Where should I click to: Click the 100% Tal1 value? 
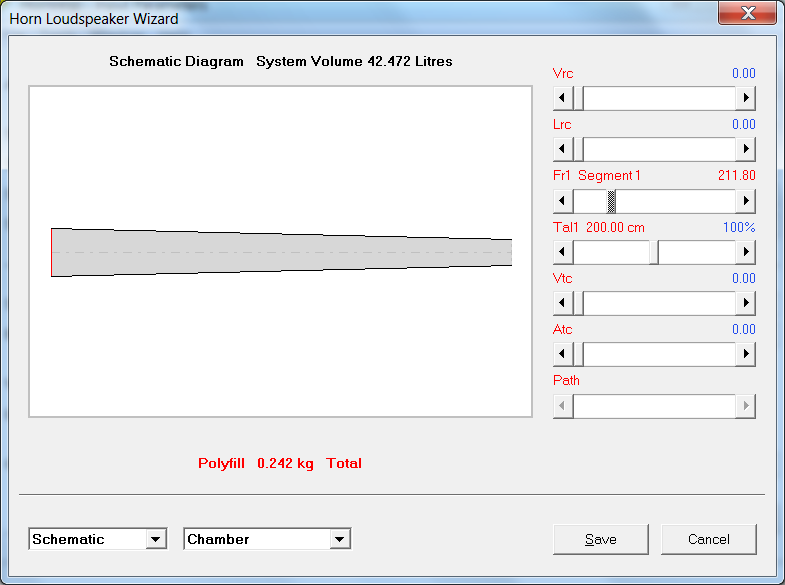pyautogui.click(x=739, y=228)
